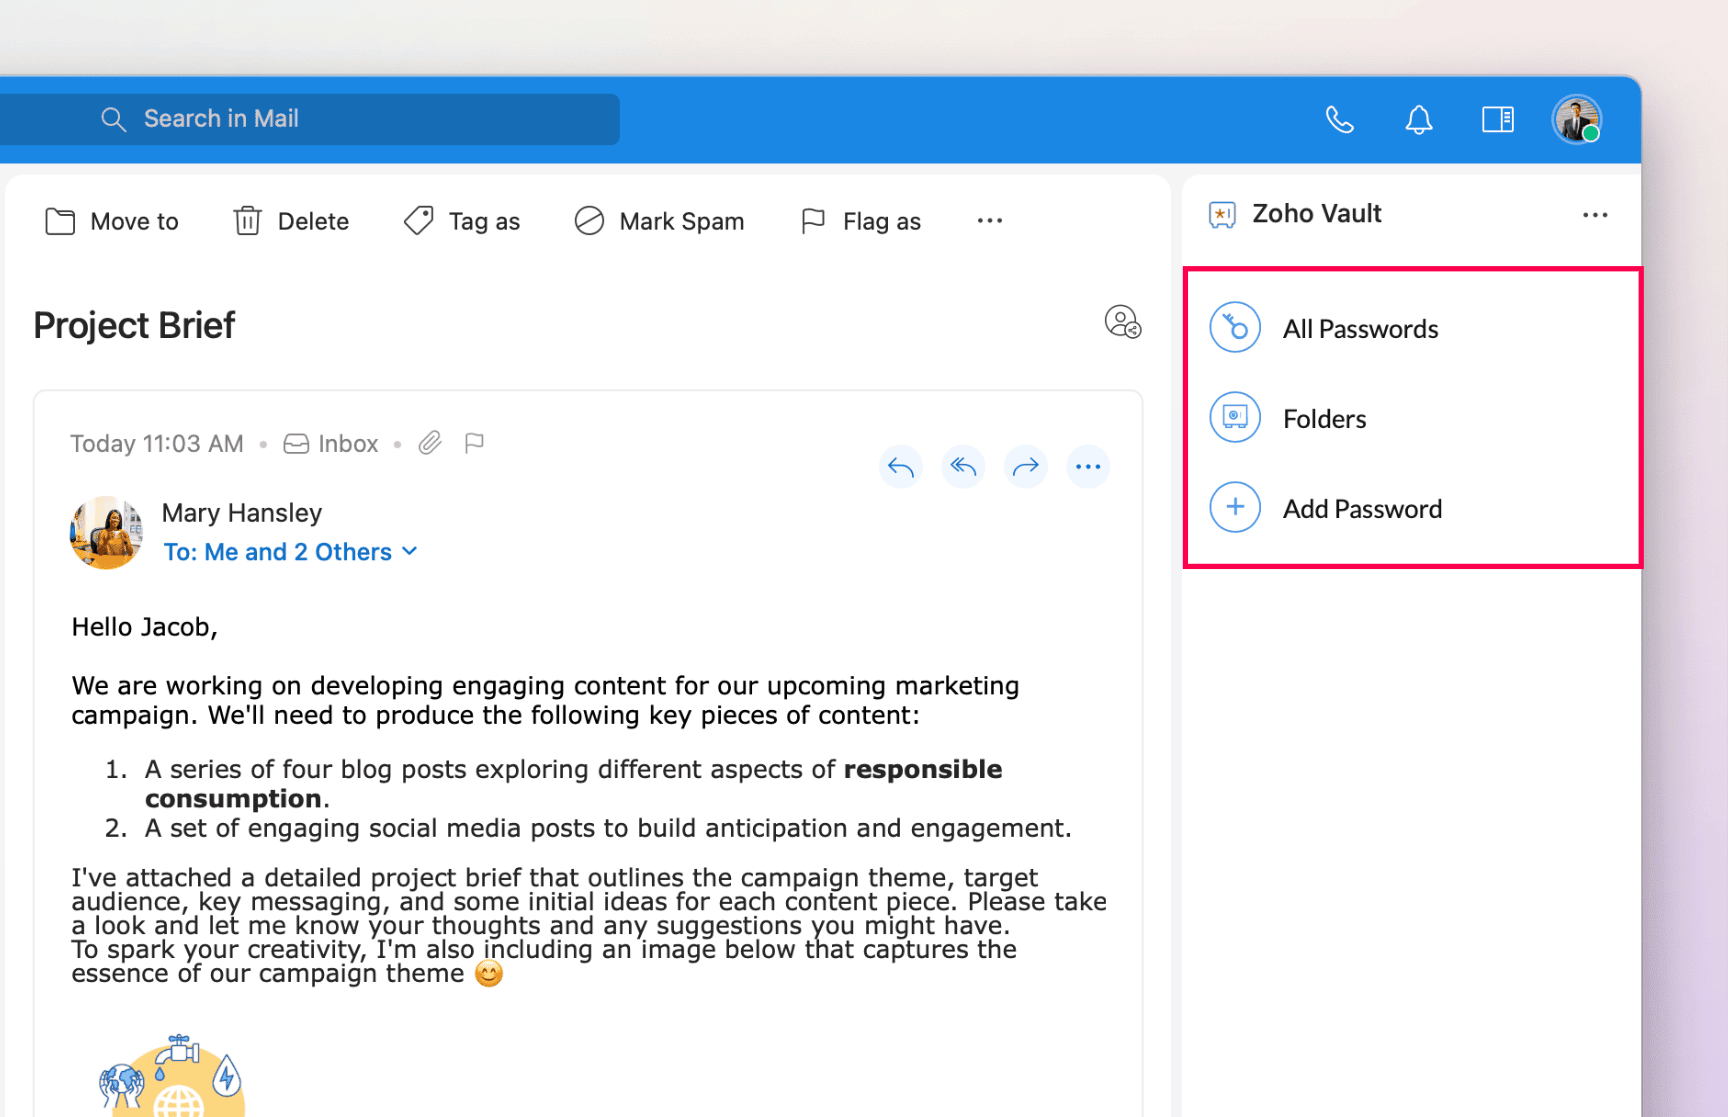The height and width of the screenshot is (1117, 1728).
Task: Click the Folders safe icon
Action: [1235, 418]
